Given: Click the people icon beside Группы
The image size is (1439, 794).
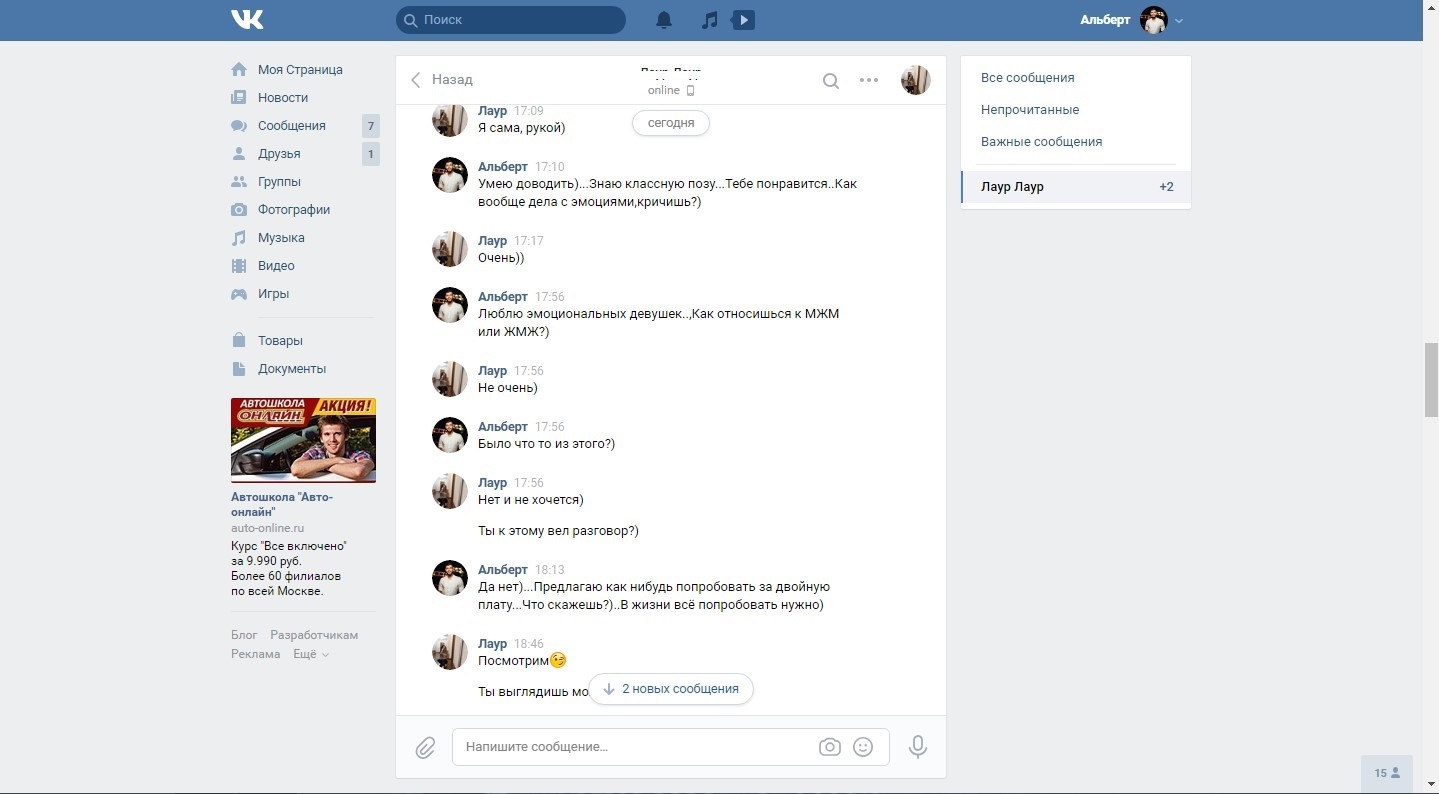Looking at the screenshot, I should pos(239,182).
